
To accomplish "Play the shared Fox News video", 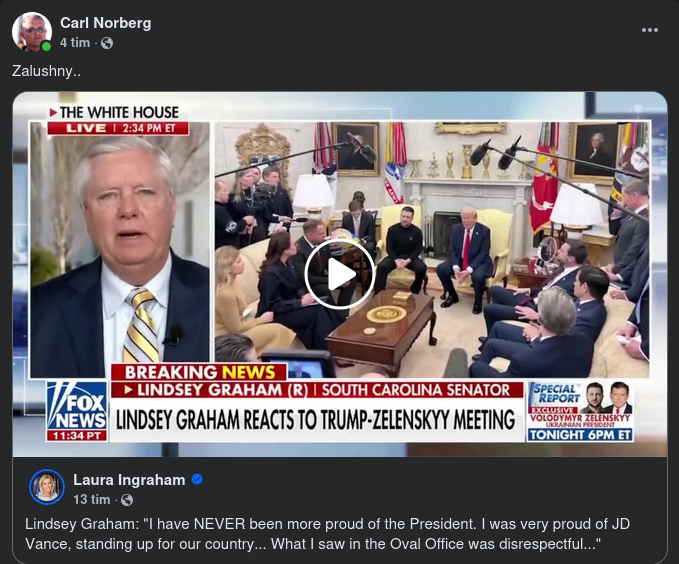I will 340,274.
